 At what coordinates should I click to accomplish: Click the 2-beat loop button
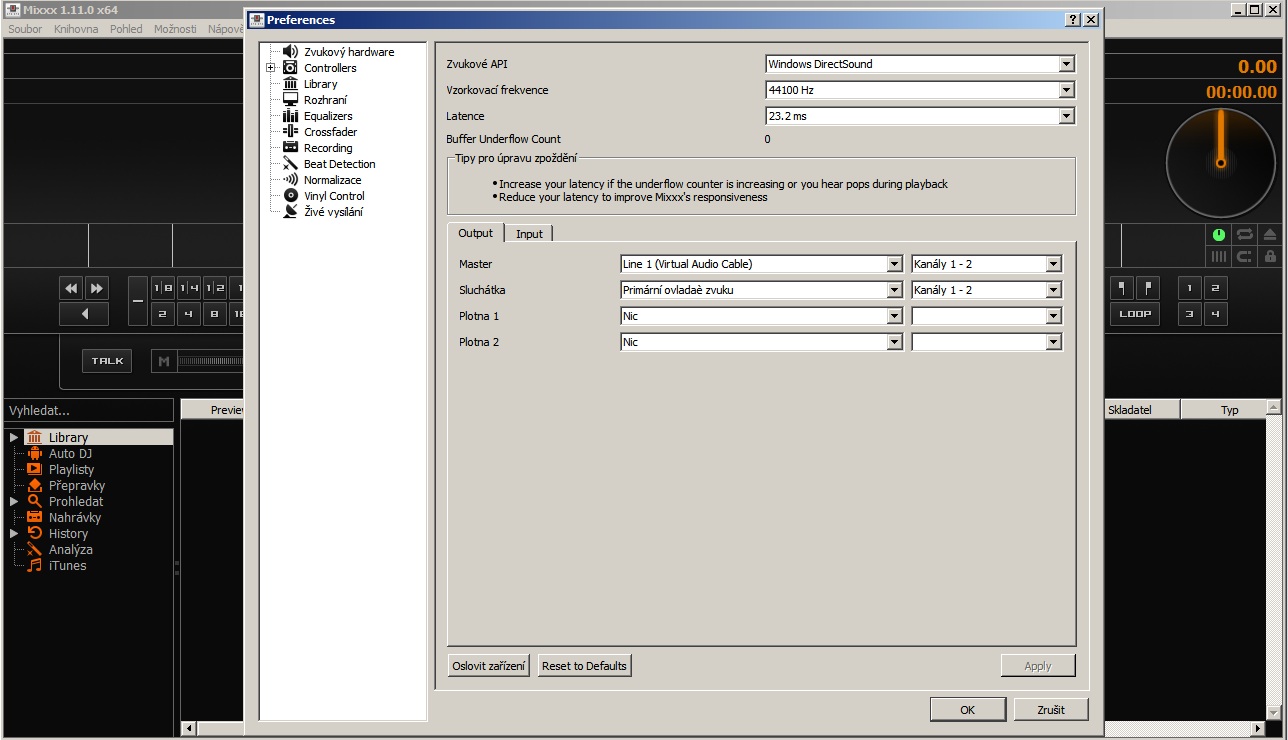(163, 314)
